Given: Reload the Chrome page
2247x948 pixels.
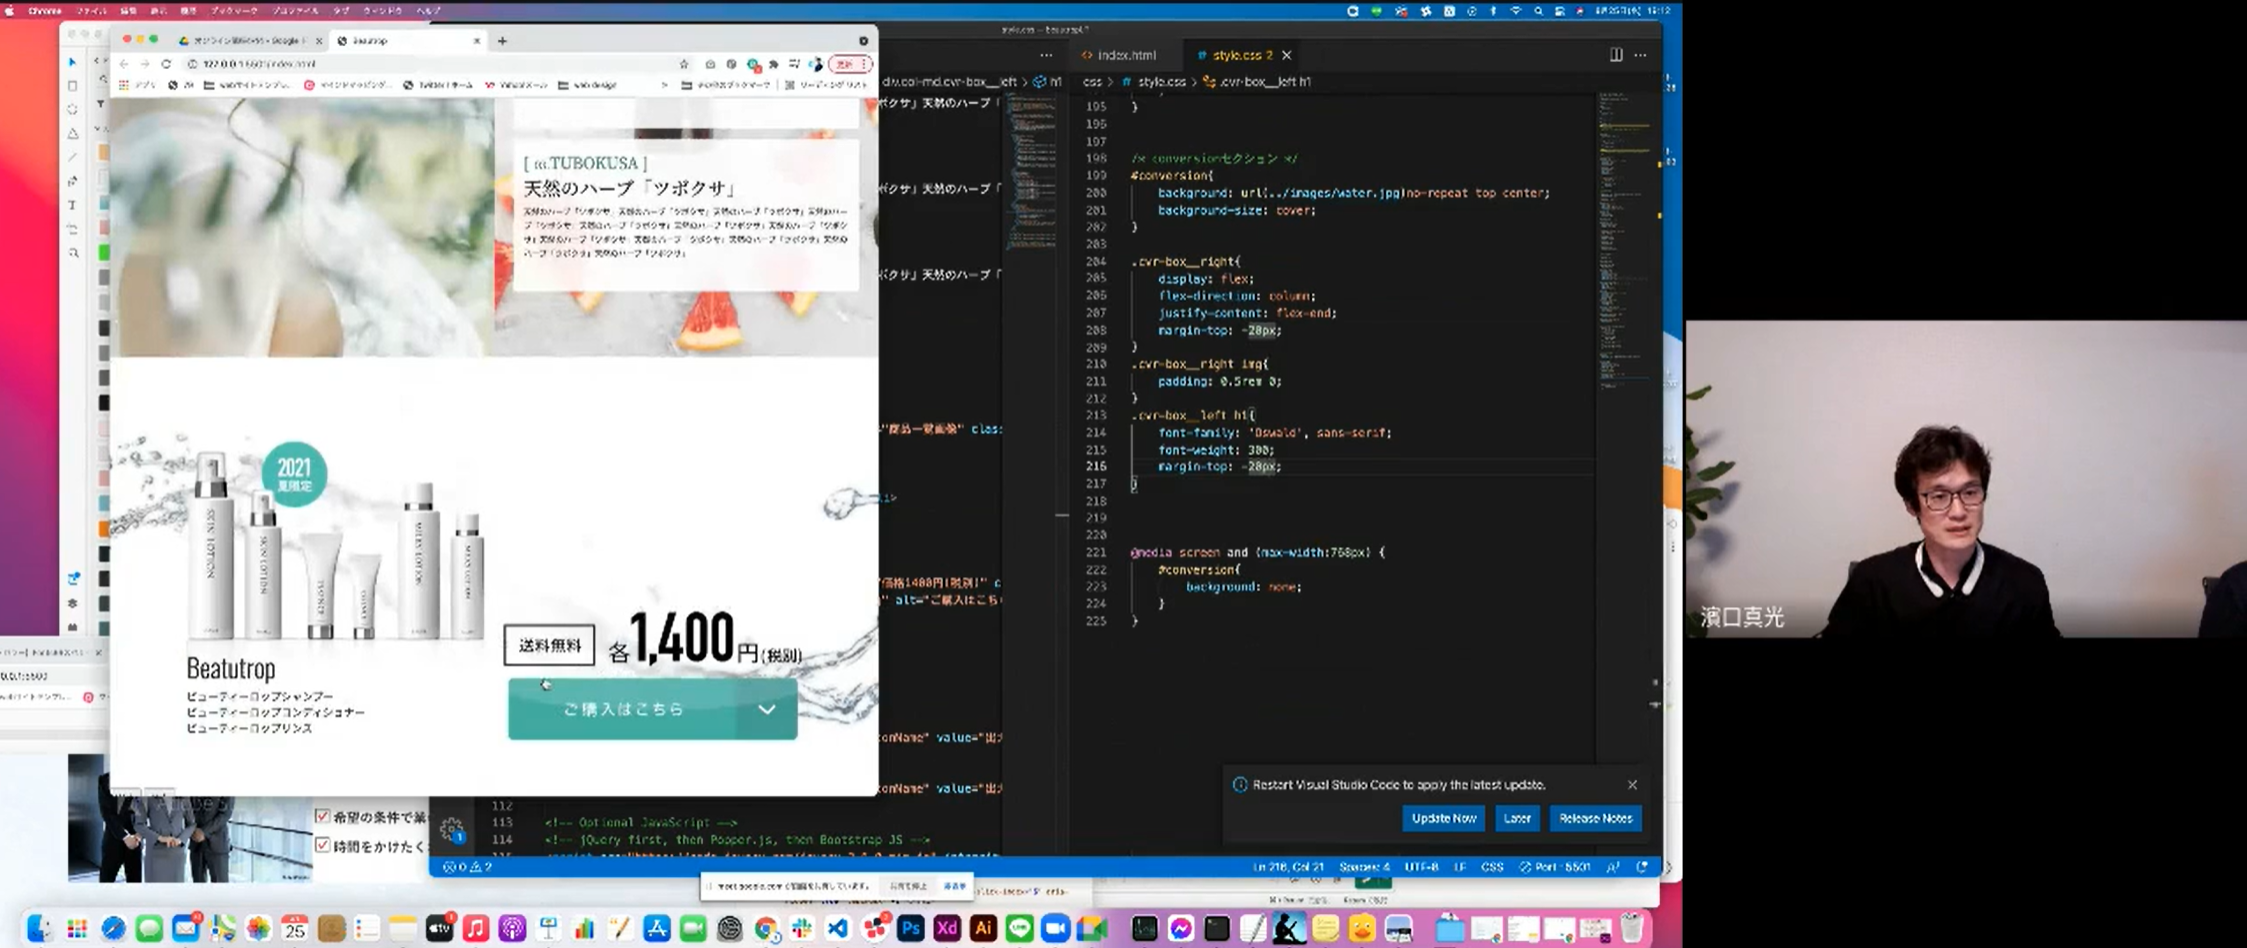Looking at the screenshot, I should click(x=166, y=63).
